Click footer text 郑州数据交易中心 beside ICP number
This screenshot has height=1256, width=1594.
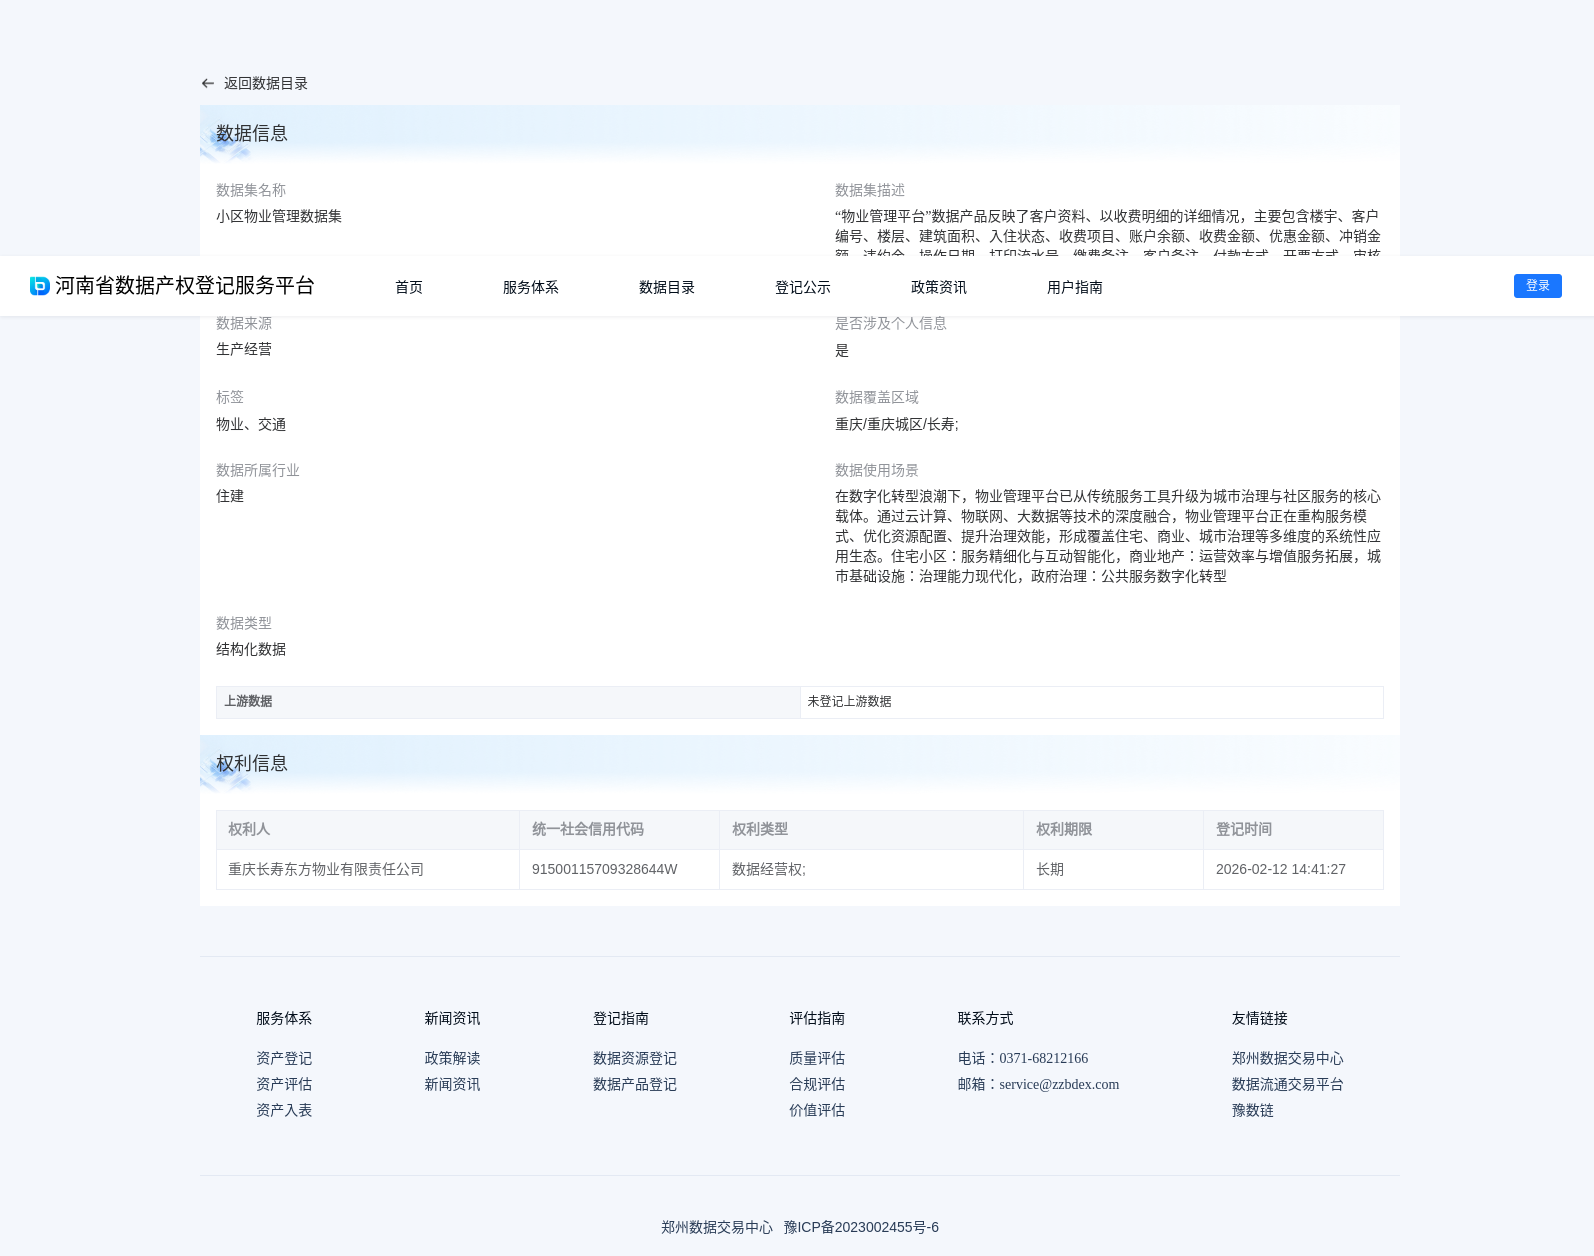click(x=717, y=1227)
